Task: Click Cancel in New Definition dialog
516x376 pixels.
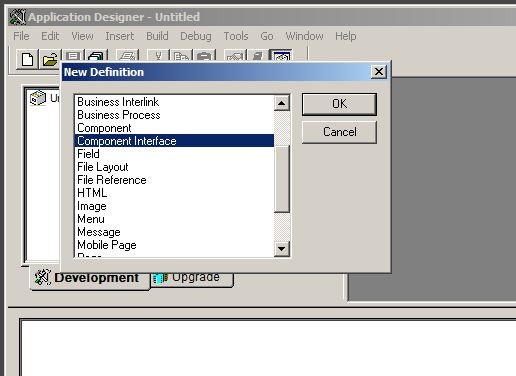Action: tap(339, 132)
